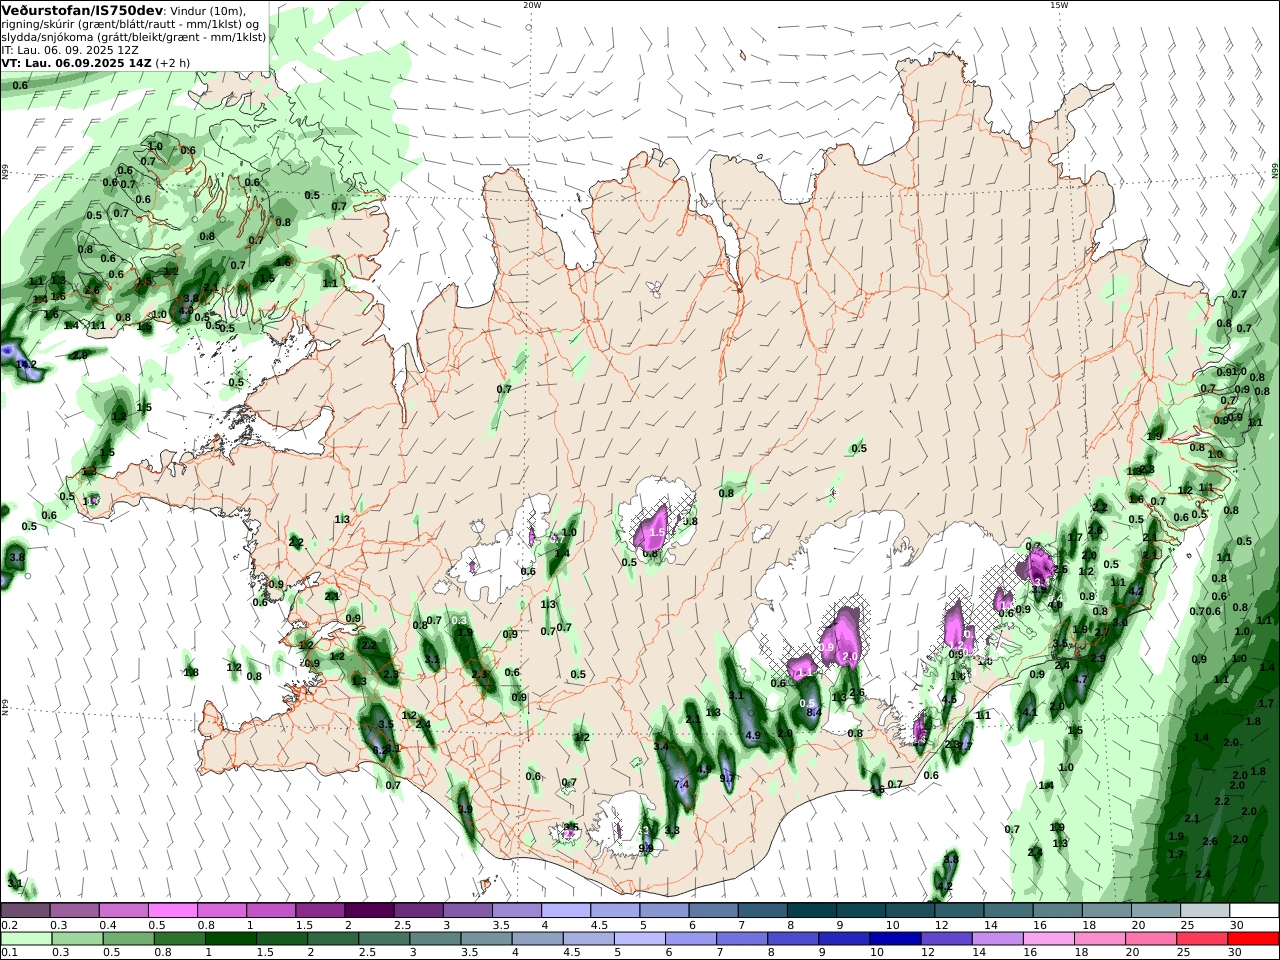Click the valid time line VT: Lau. 06.09.2025 14Z
Screen dimensions: 1280x960
pos(77,62)
